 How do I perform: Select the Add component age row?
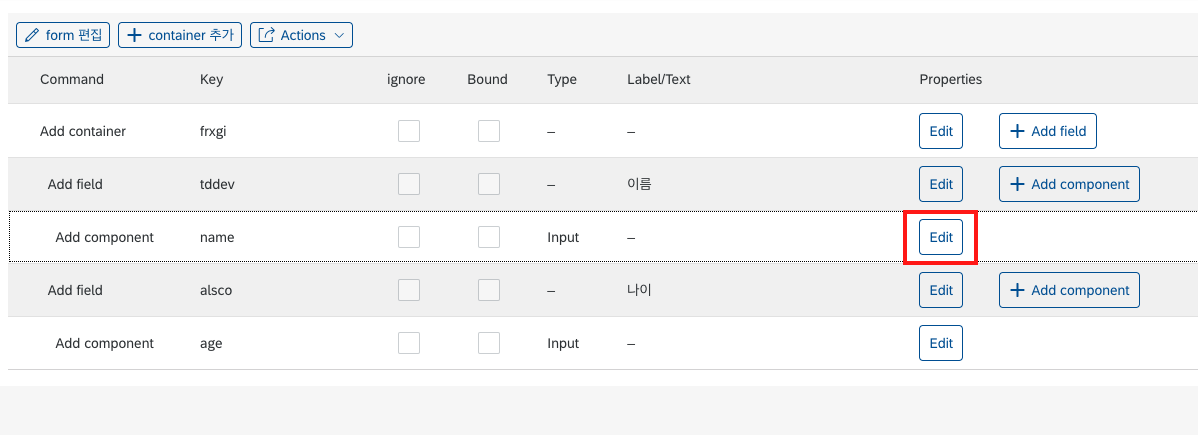[603, 343]
